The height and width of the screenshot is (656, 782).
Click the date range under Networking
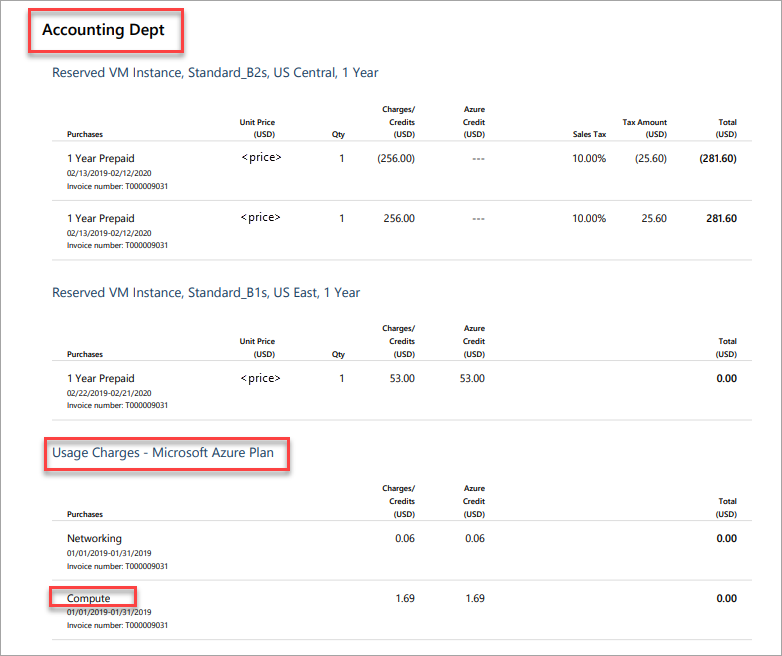pyautogui.click(x=109, y=552)
